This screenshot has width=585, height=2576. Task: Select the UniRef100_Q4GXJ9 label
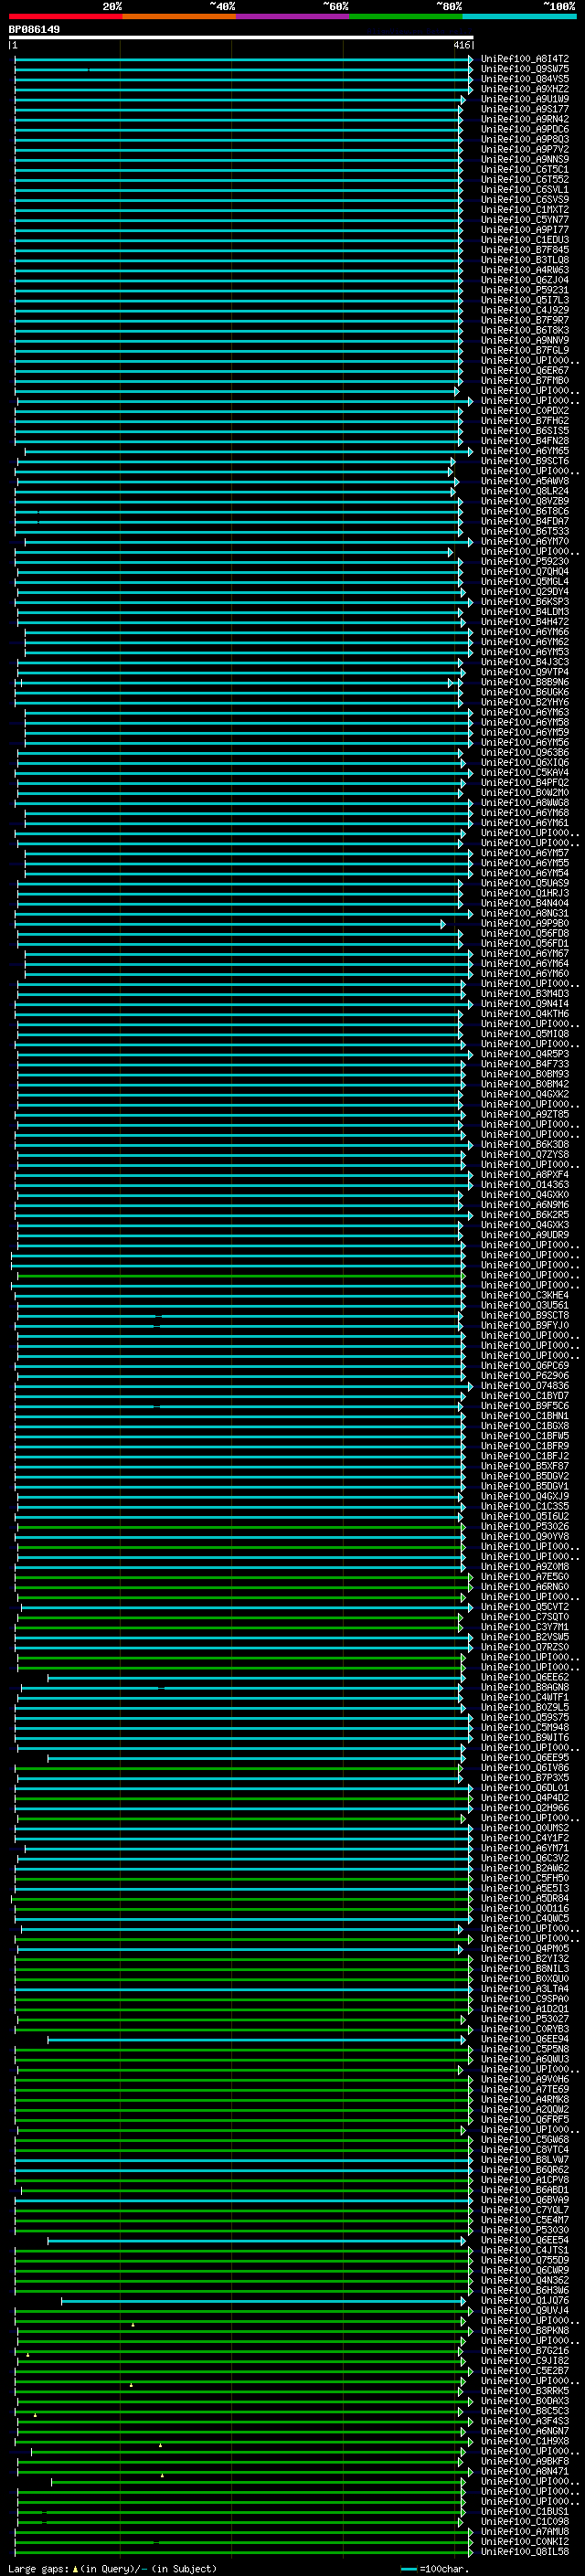525,1496
